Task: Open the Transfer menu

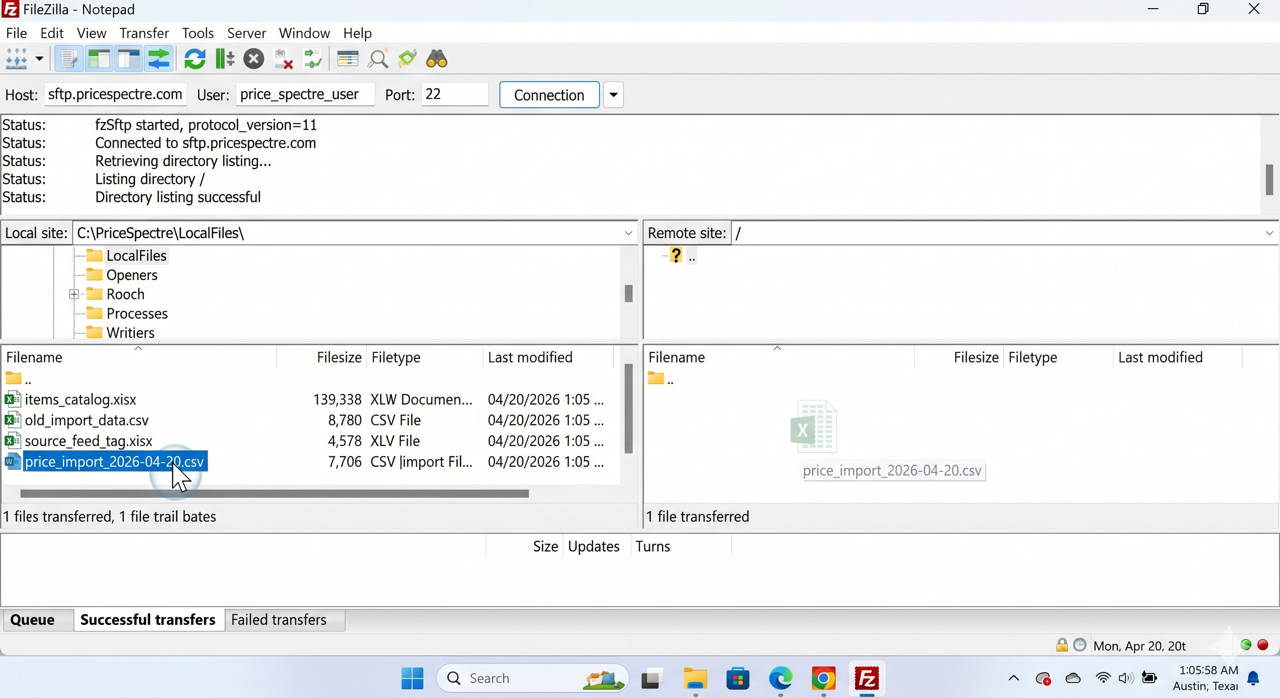Action: coord(143,33)
